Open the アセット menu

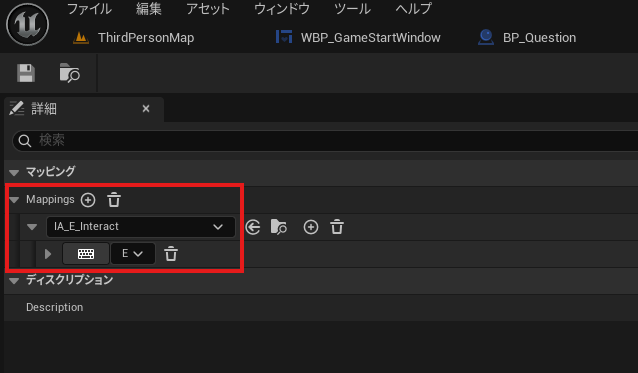click(x=208, y=9)
